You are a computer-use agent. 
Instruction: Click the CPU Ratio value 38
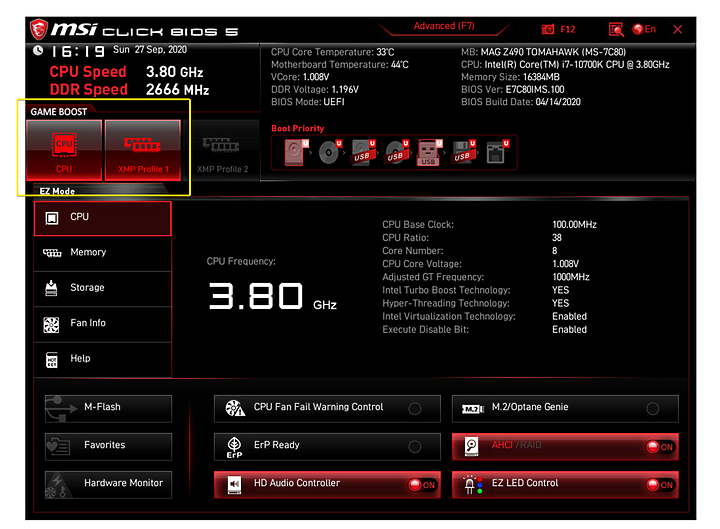557,237
